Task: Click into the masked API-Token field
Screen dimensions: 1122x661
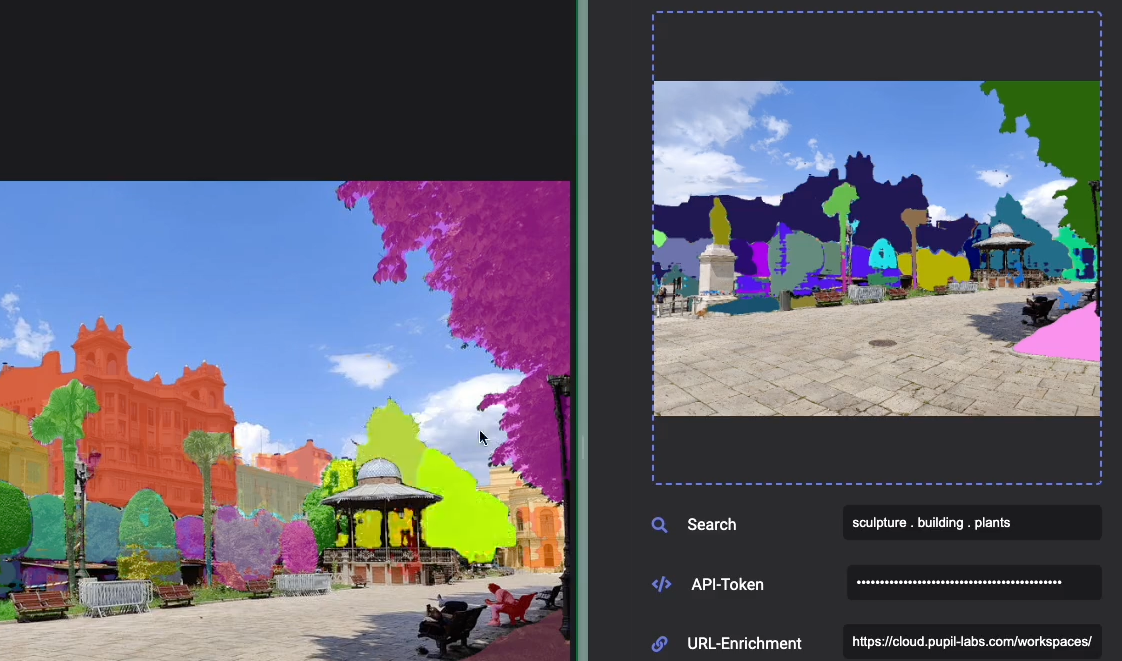Action: (973, 583)
